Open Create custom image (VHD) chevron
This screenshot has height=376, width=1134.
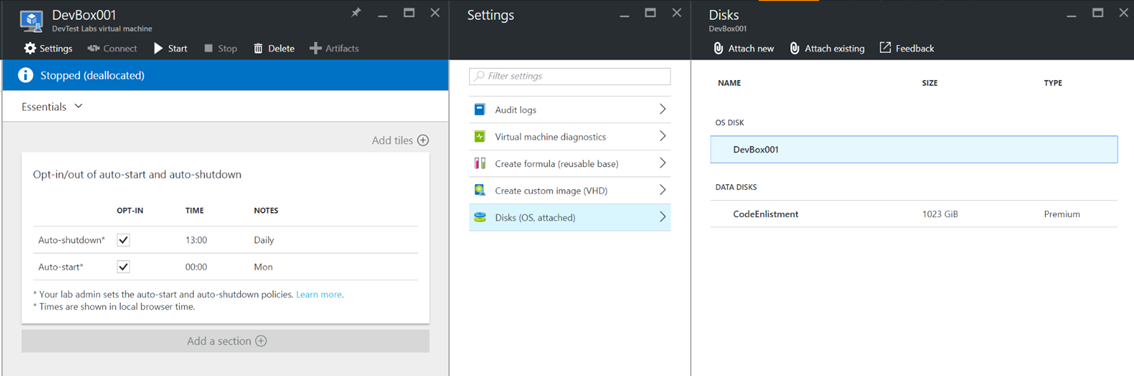pos(662,190)
